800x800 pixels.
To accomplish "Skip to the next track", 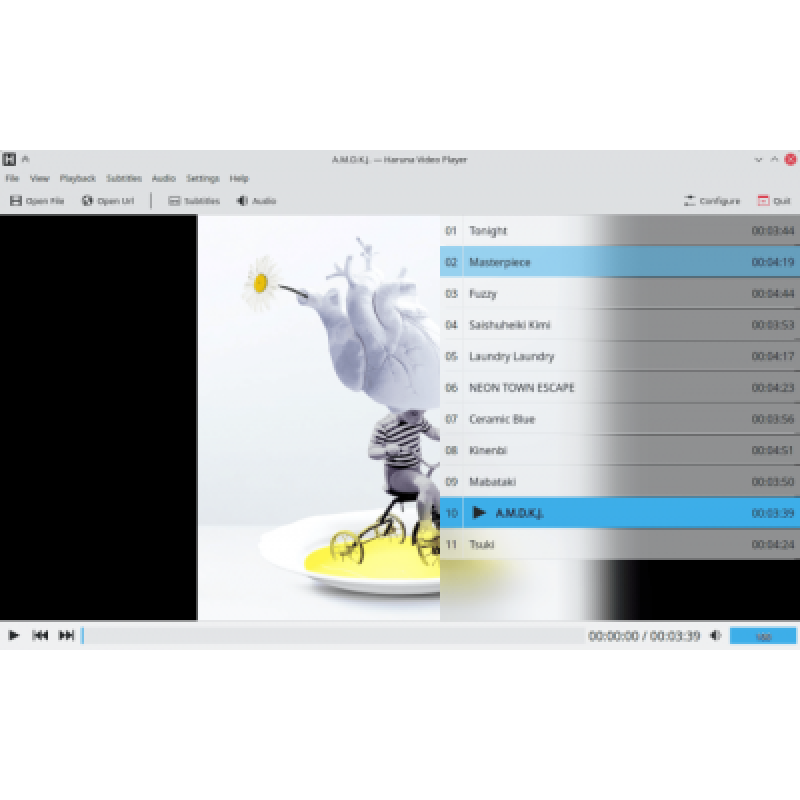I will (x=66, y=635).
